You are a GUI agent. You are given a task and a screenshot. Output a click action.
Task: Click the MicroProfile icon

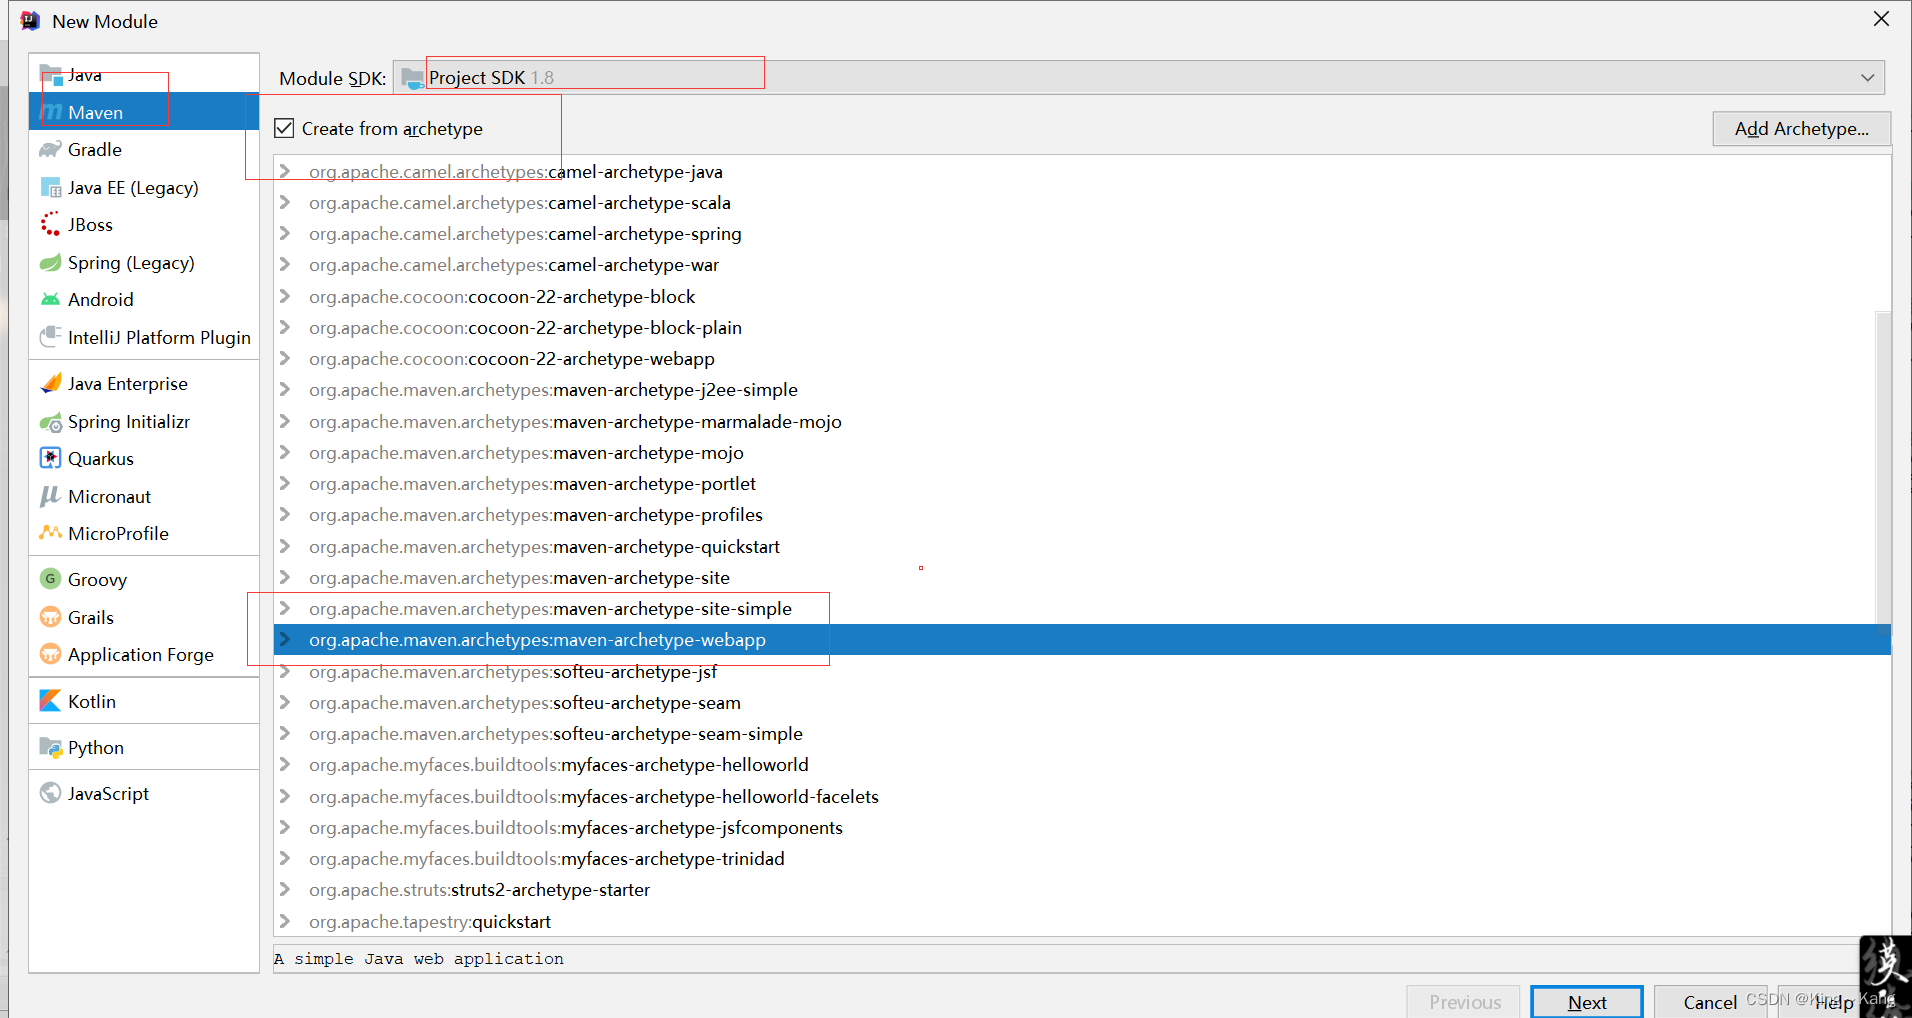point(51,533)
